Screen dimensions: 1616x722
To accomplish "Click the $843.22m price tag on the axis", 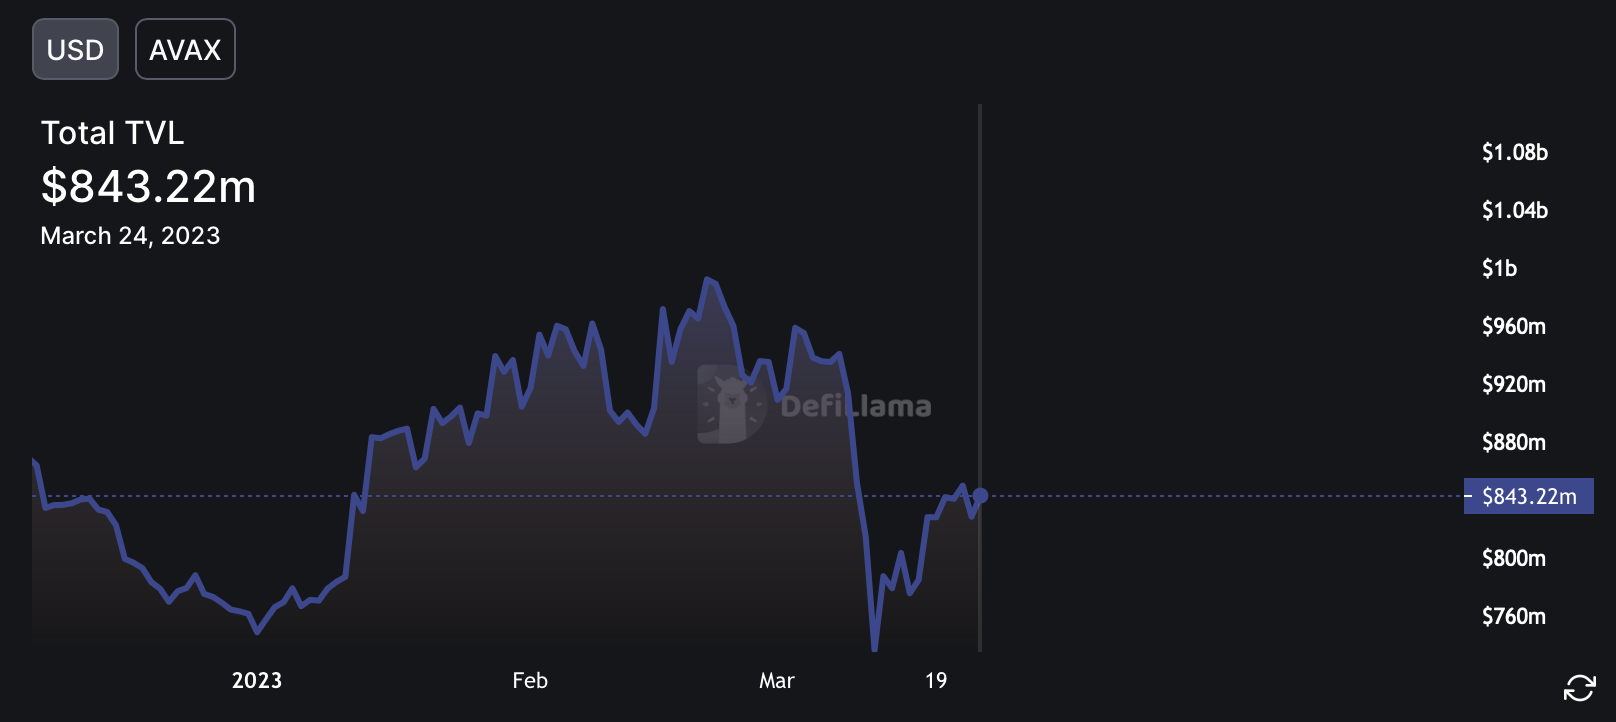I will (x=1528, y=496).
